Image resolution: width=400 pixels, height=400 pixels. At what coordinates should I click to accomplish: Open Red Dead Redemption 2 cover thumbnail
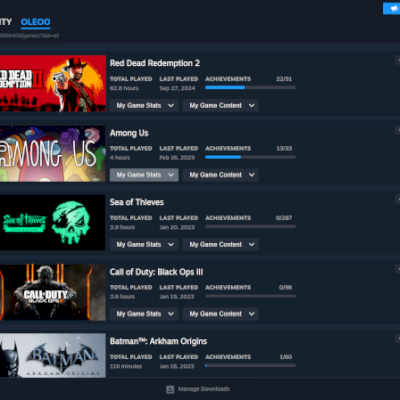[53, 83]
